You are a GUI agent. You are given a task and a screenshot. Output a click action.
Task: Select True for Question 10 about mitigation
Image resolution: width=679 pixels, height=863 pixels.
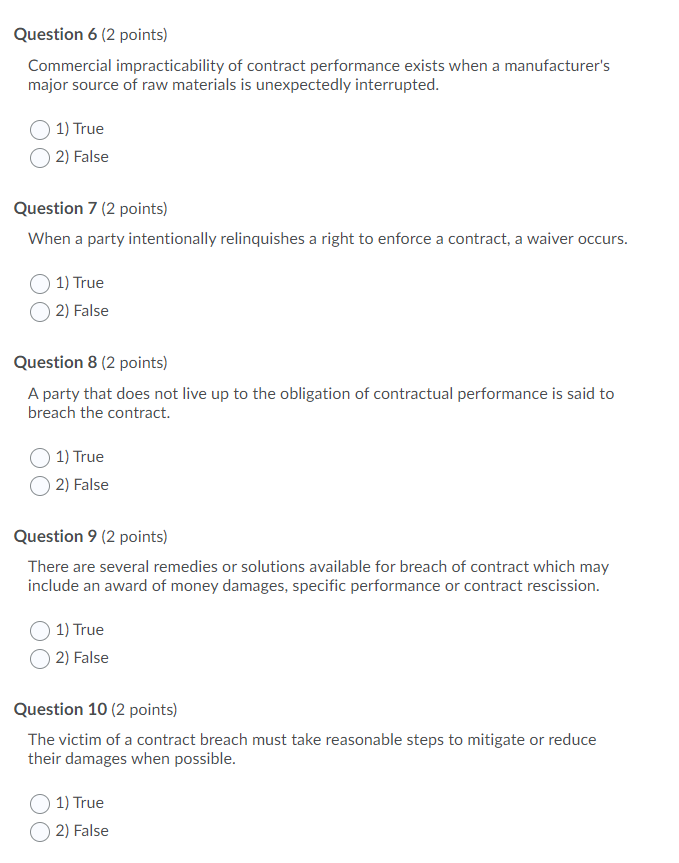[40, 803]
